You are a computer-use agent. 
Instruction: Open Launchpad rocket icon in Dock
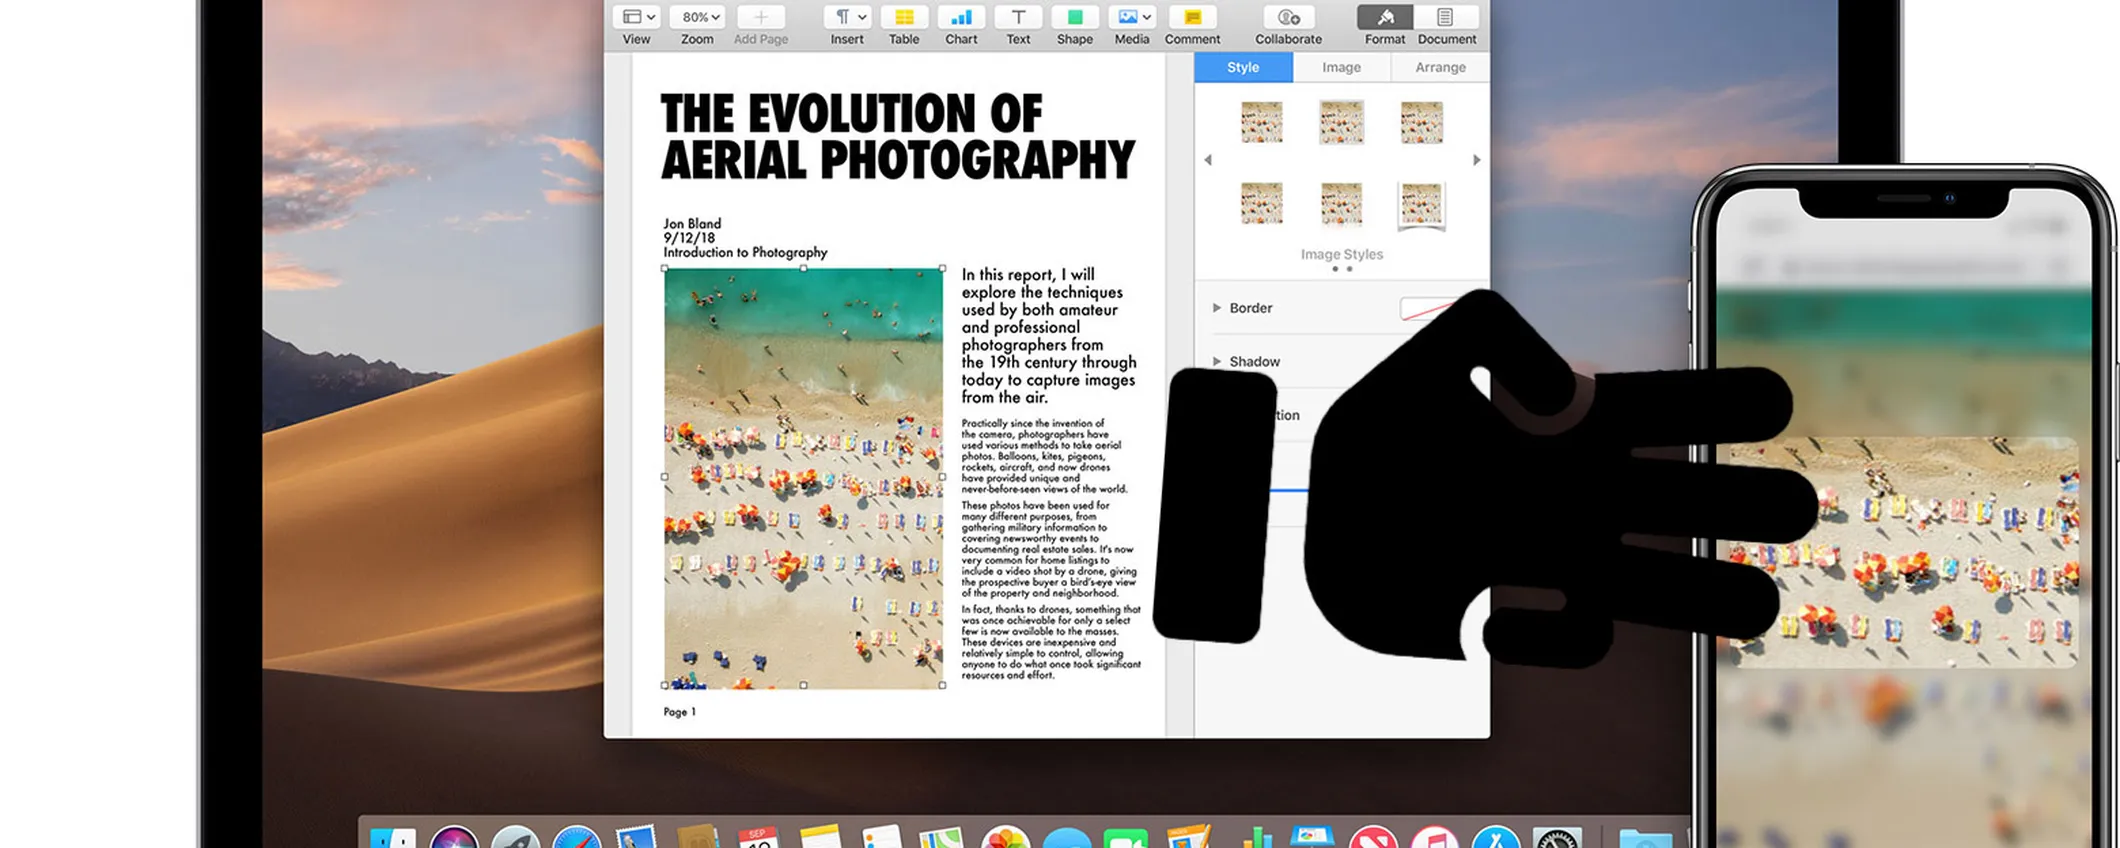(x=516, y=838)
